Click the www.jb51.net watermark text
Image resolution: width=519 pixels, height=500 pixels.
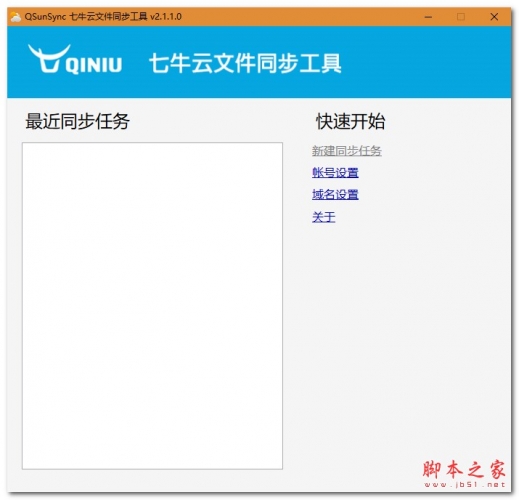point(465,485)
